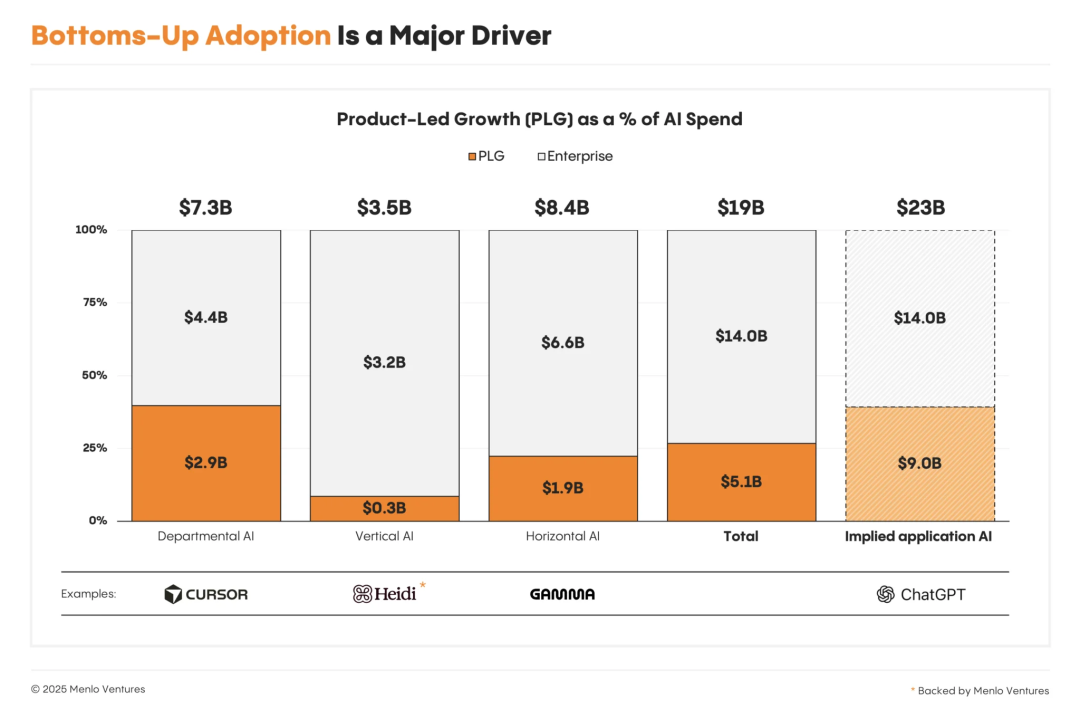The image size is (1080, 709).
Task: Click the gray Enterprise legend swatch
Action: (541, 157)
